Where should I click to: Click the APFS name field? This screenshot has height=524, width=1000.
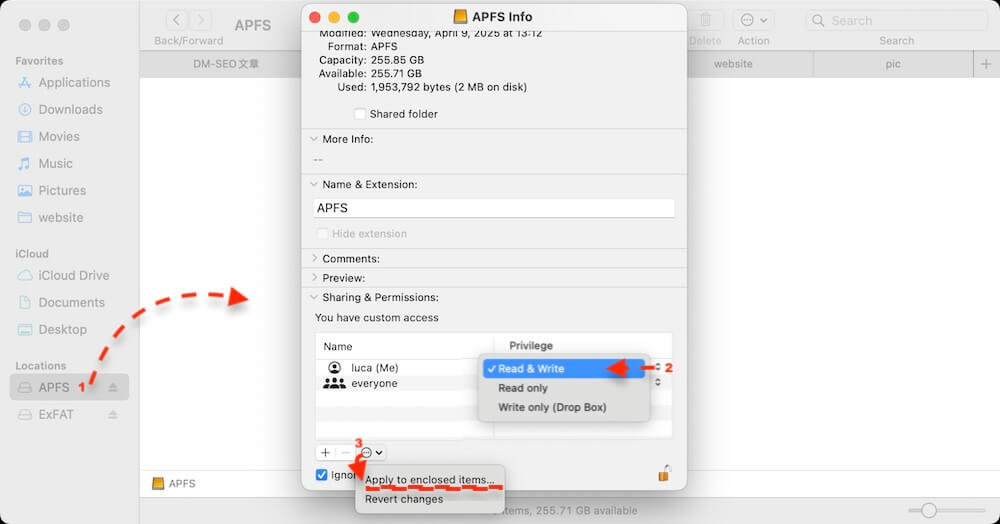pos(494,208)
